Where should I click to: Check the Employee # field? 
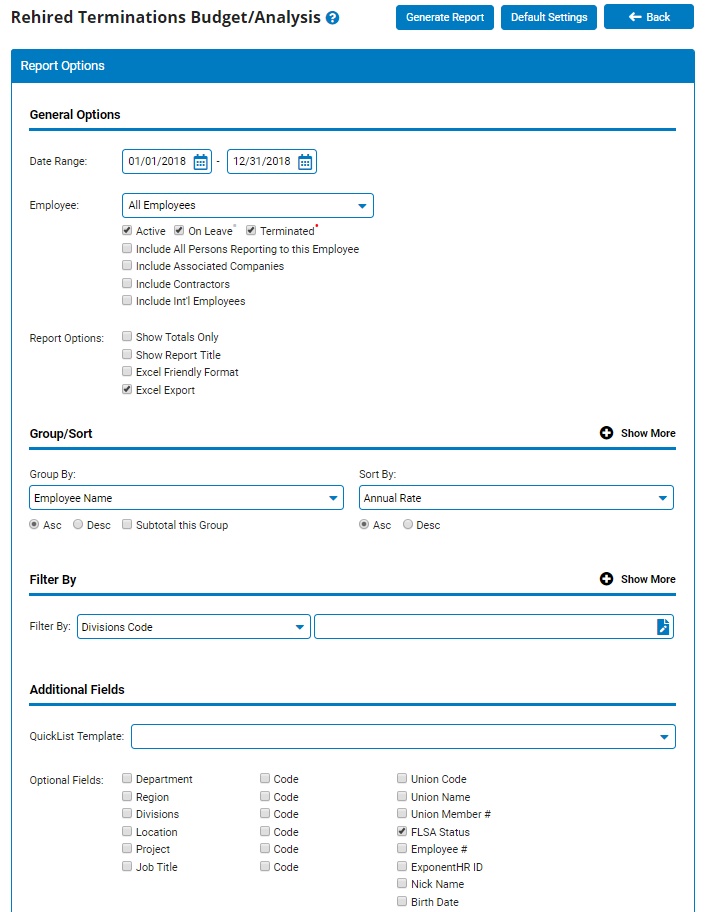click(402, 849)
